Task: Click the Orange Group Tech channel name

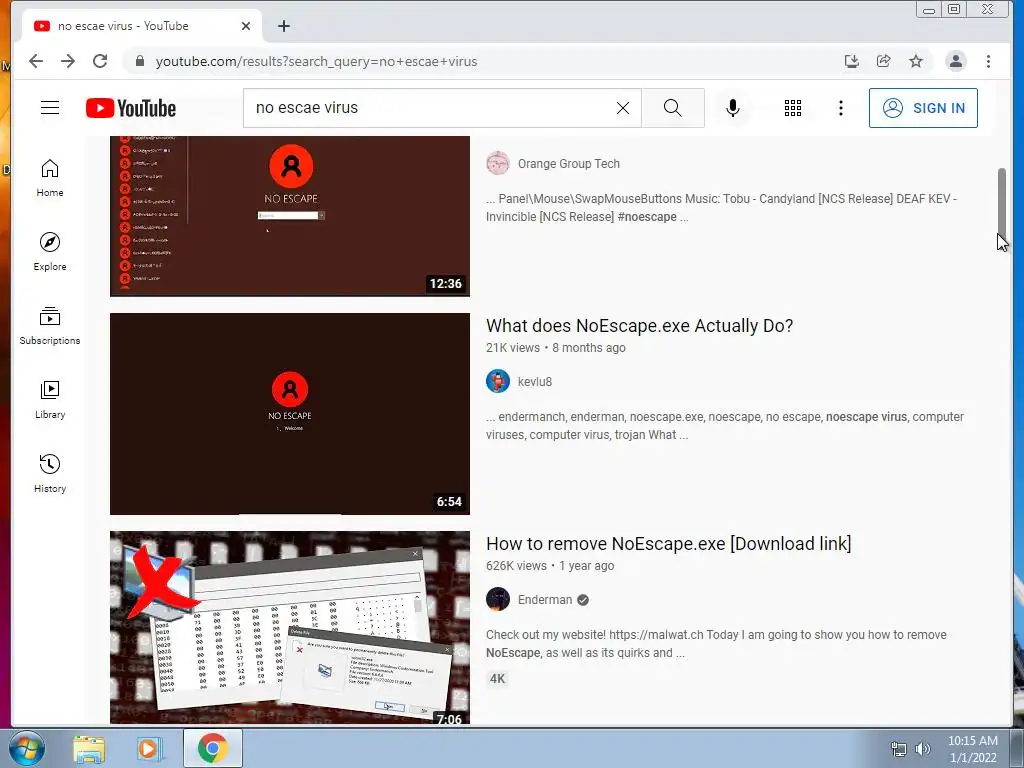Action: [569, 164]
